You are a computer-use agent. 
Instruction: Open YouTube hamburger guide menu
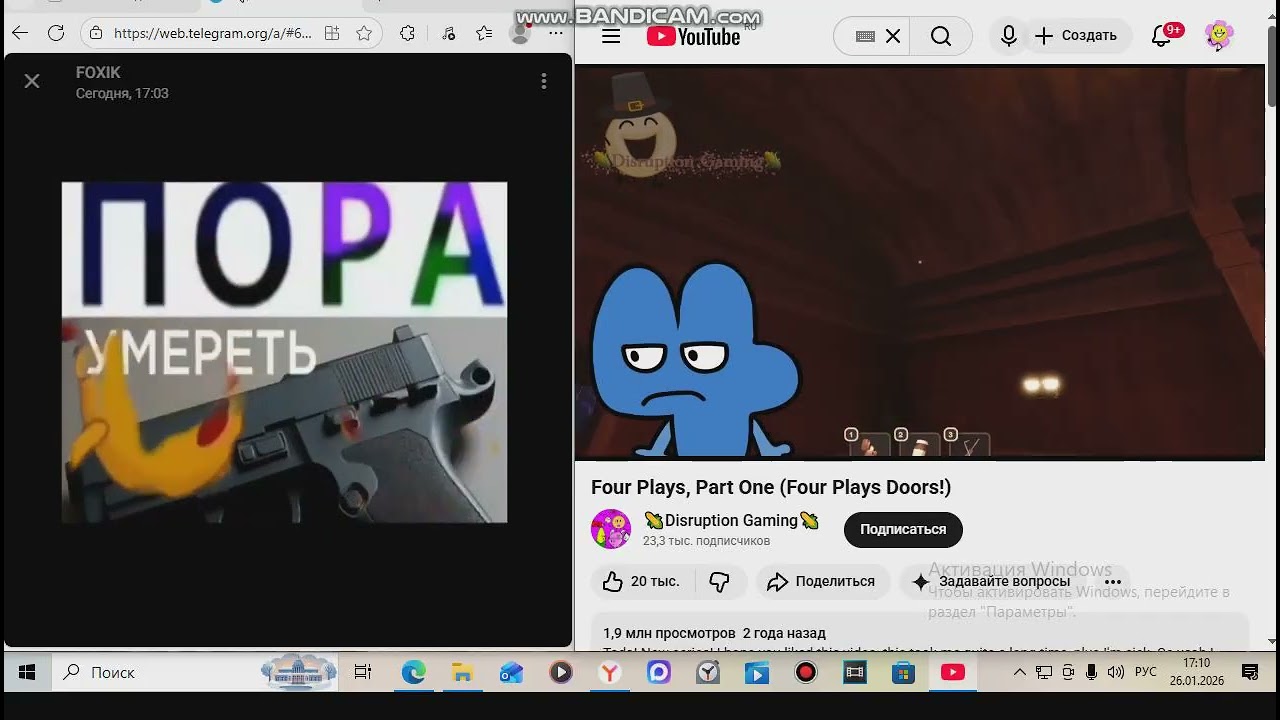click(x=611, y=37)
